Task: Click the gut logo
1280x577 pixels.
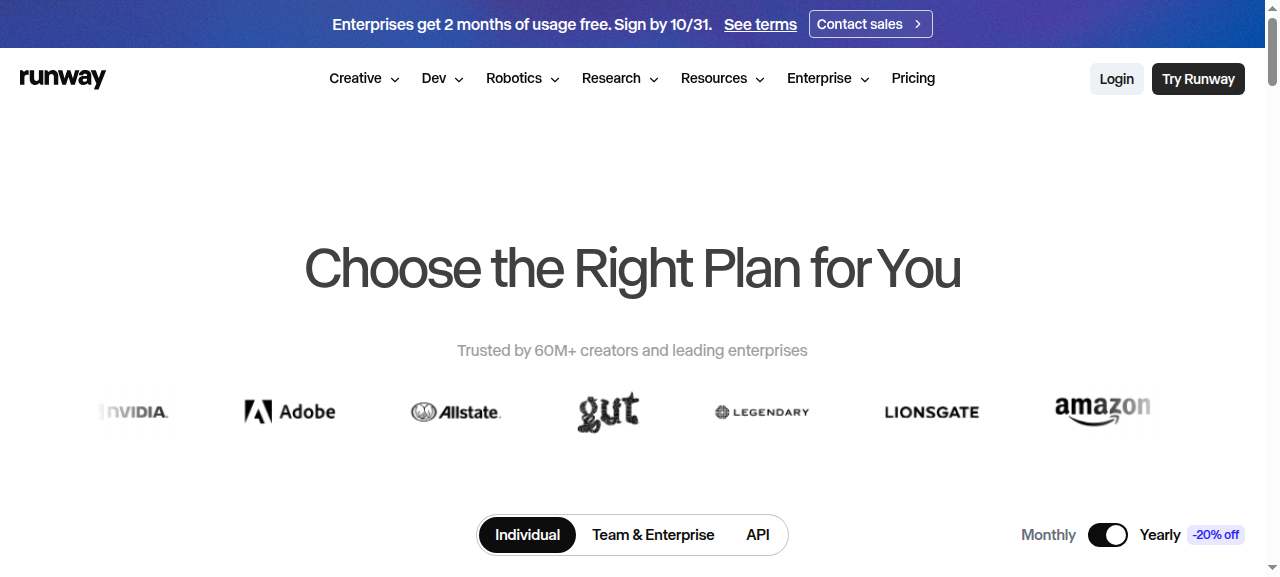Action: point(608,412)
